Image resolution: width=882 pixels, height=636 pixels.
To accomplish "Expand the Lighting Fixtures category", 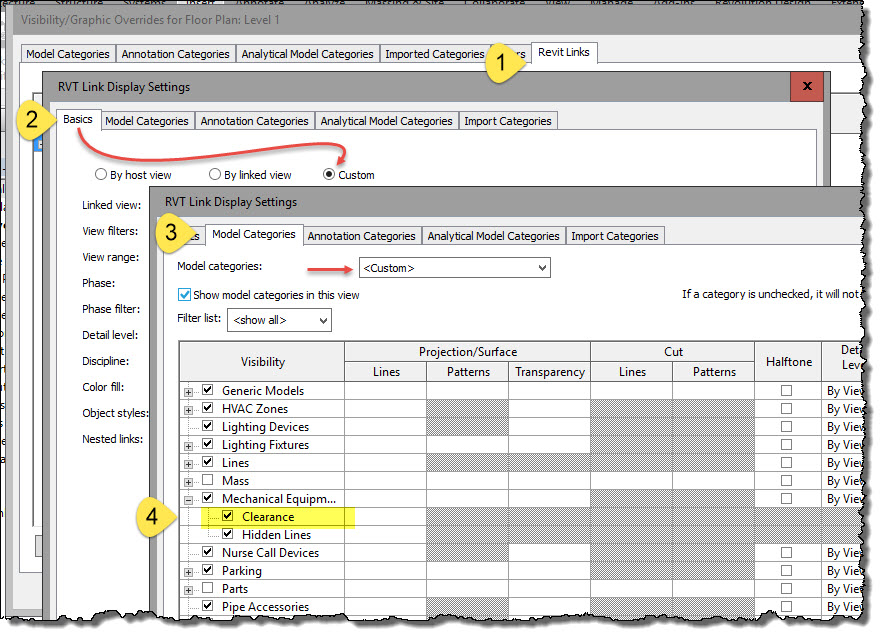I will coord(188,446).
